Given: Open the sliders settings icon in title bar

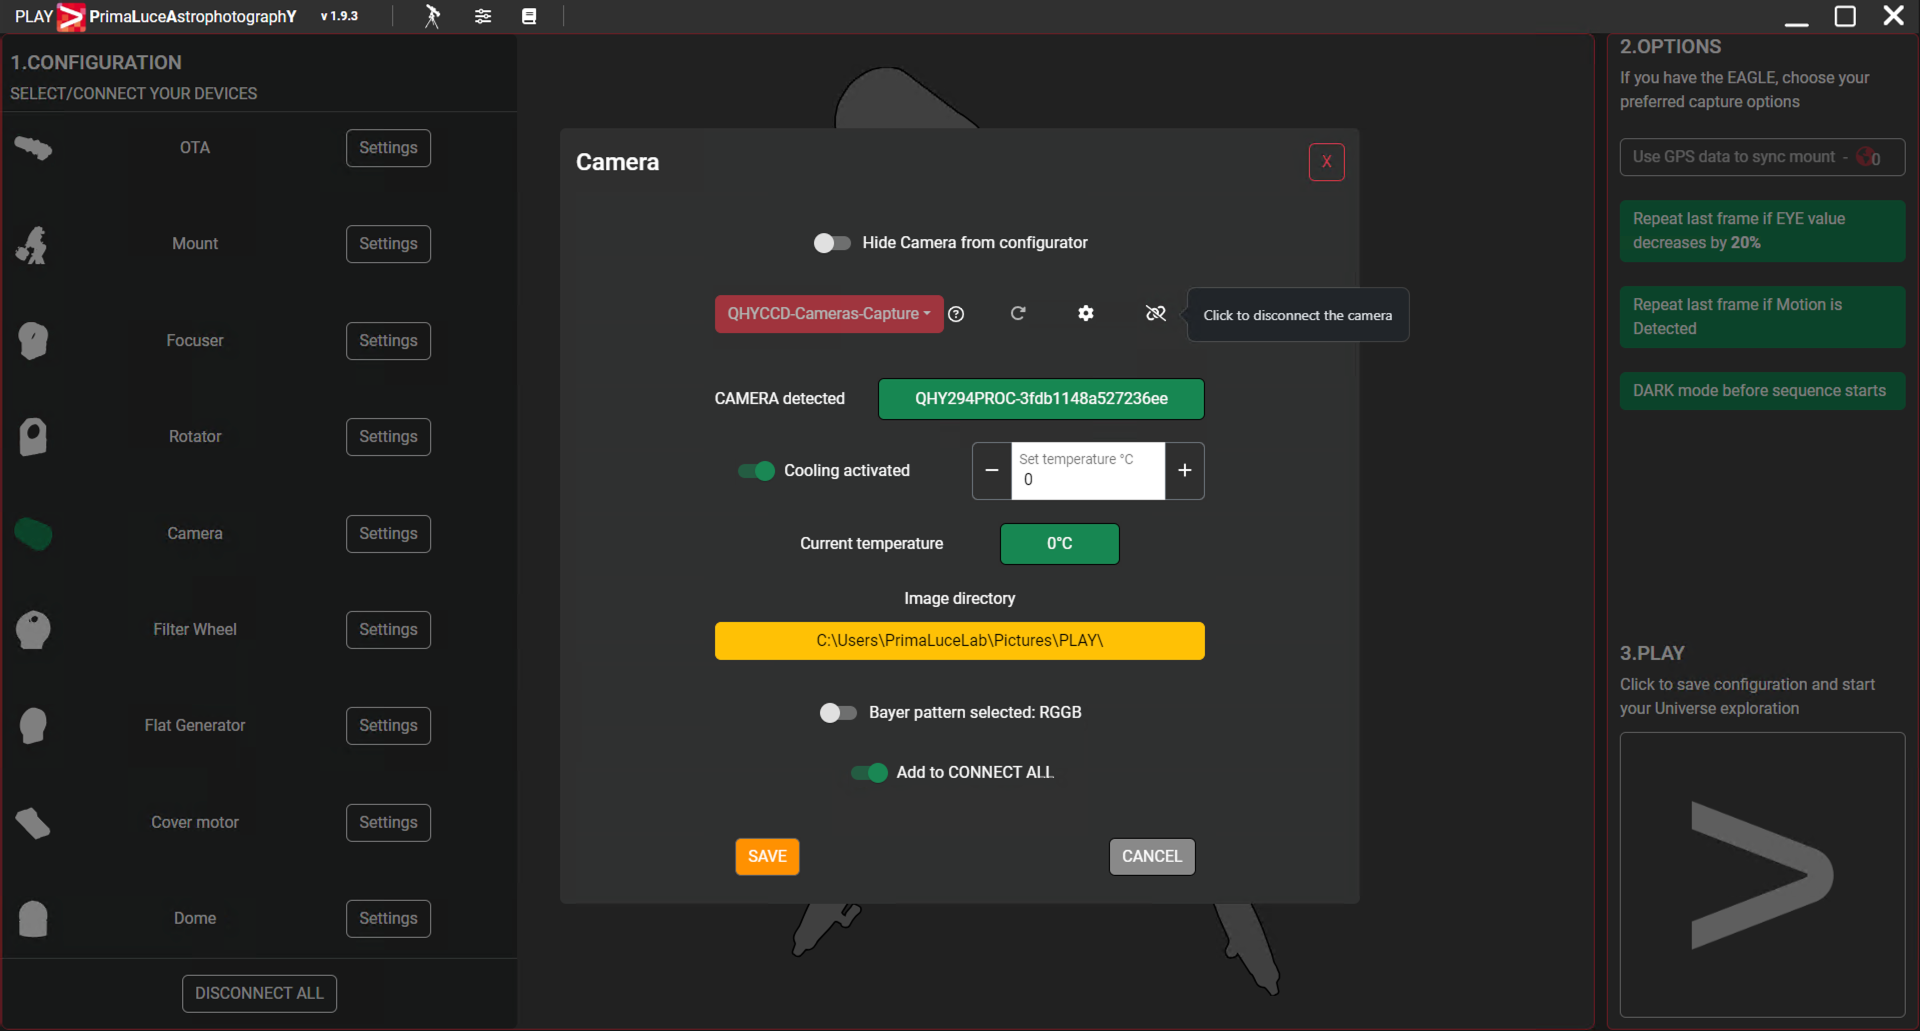Looking at the screenshot, I should coord(483,16).
